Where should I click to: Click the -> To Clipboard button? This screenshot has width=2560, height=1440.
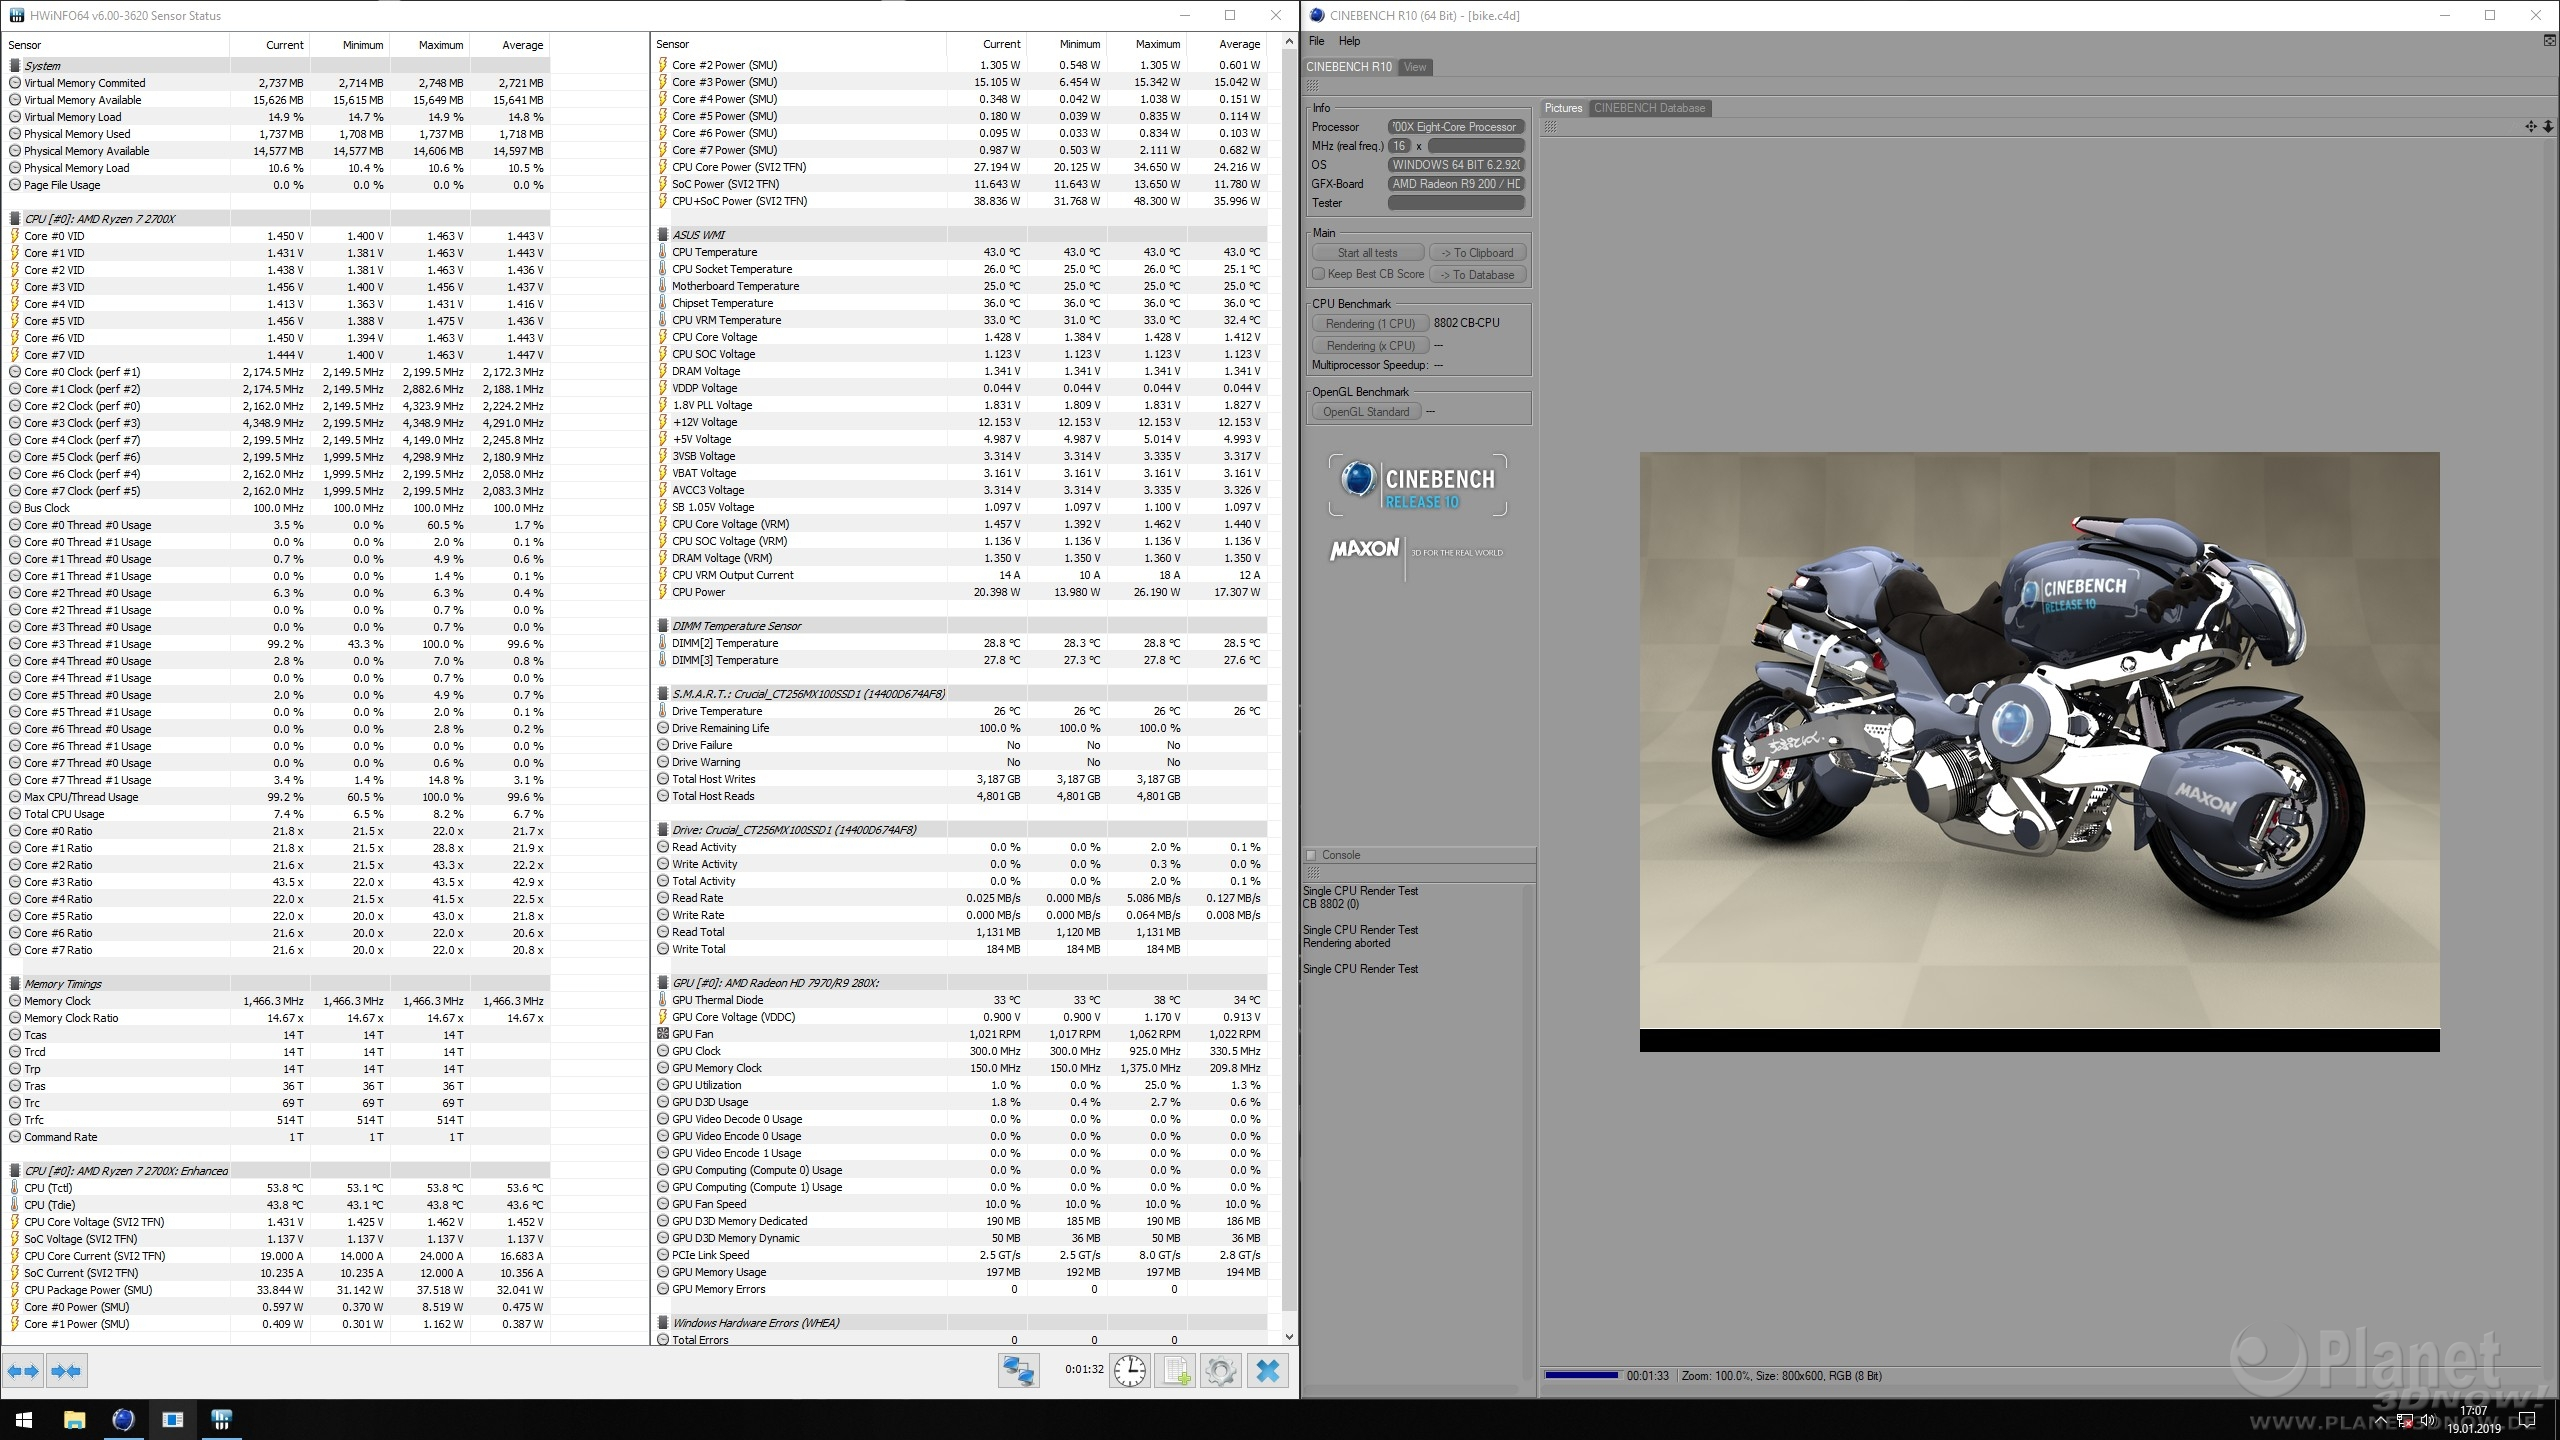[x=1477, y=253]
